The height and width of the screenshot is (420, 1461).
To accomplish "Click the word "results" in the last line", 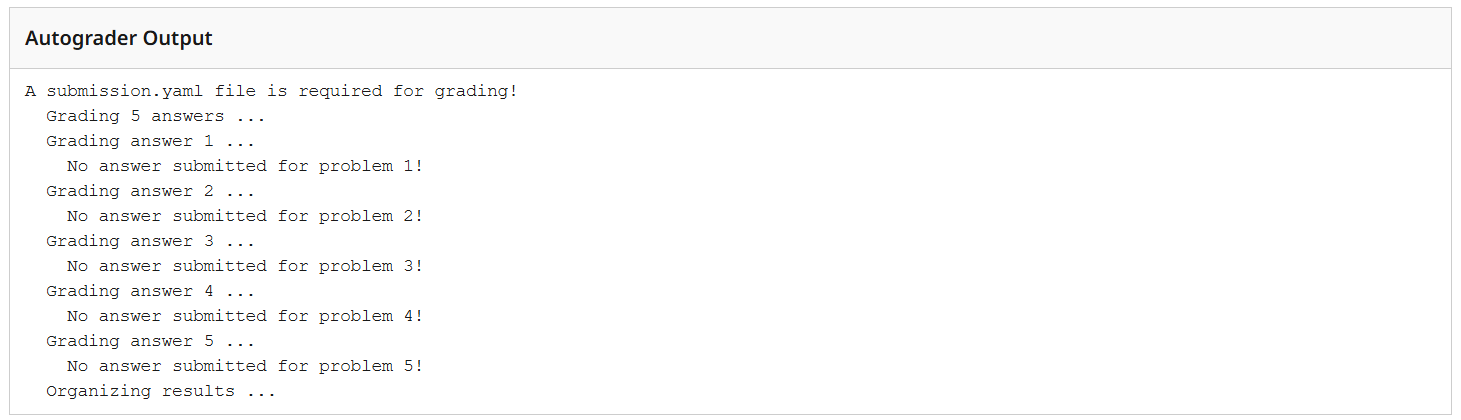I will point(197,391).
